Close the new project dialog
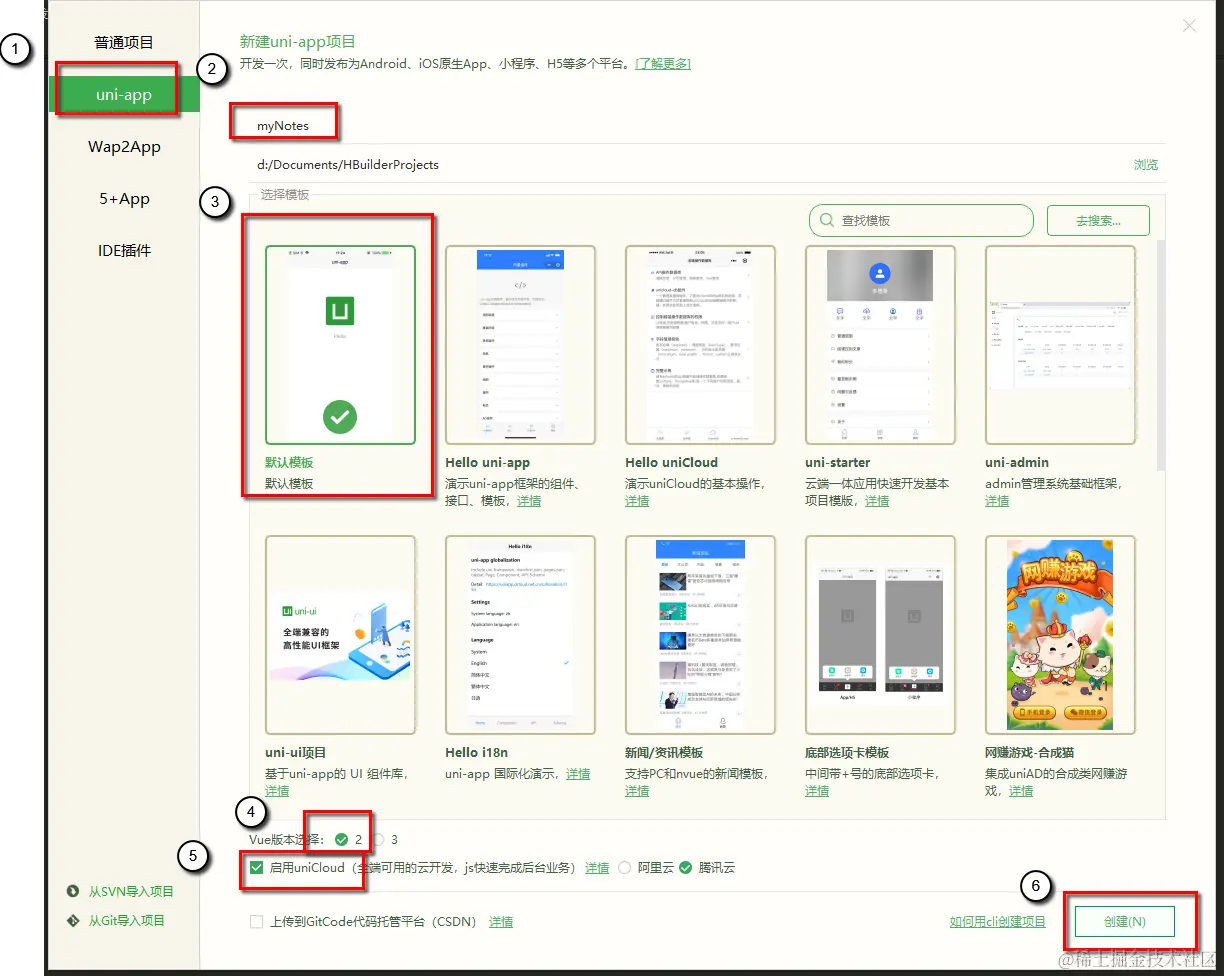The width and height of the screenshot is (1224, 976). 1189,26
